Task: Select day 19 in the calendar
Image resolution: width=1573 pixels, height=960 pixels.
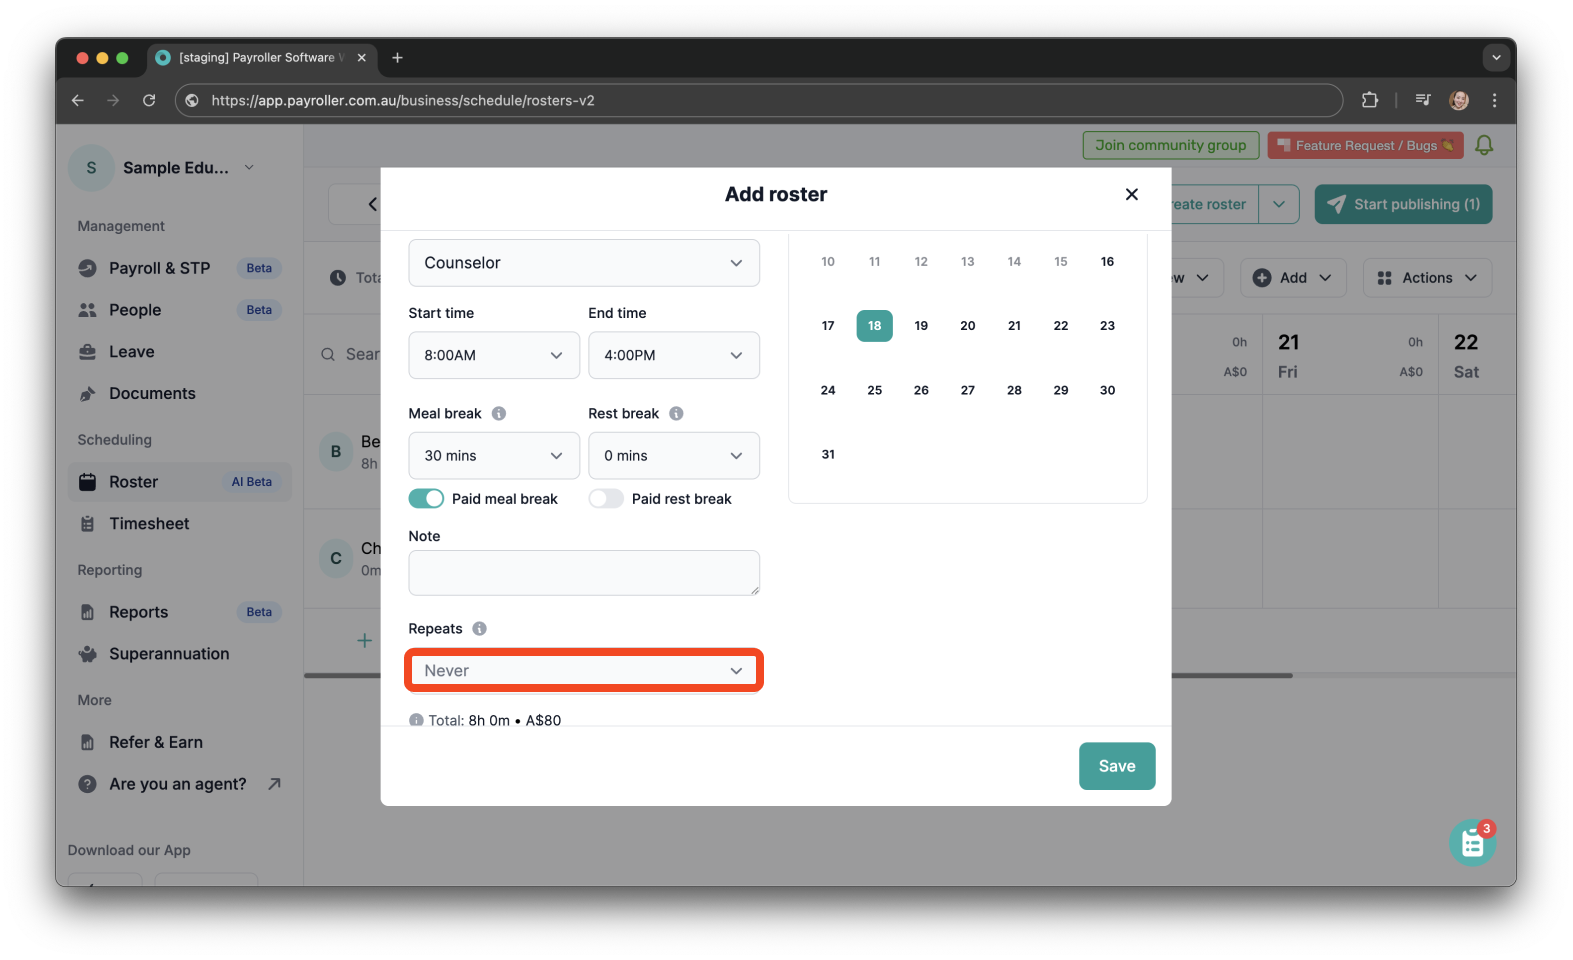Action: [x=921, y=325]
